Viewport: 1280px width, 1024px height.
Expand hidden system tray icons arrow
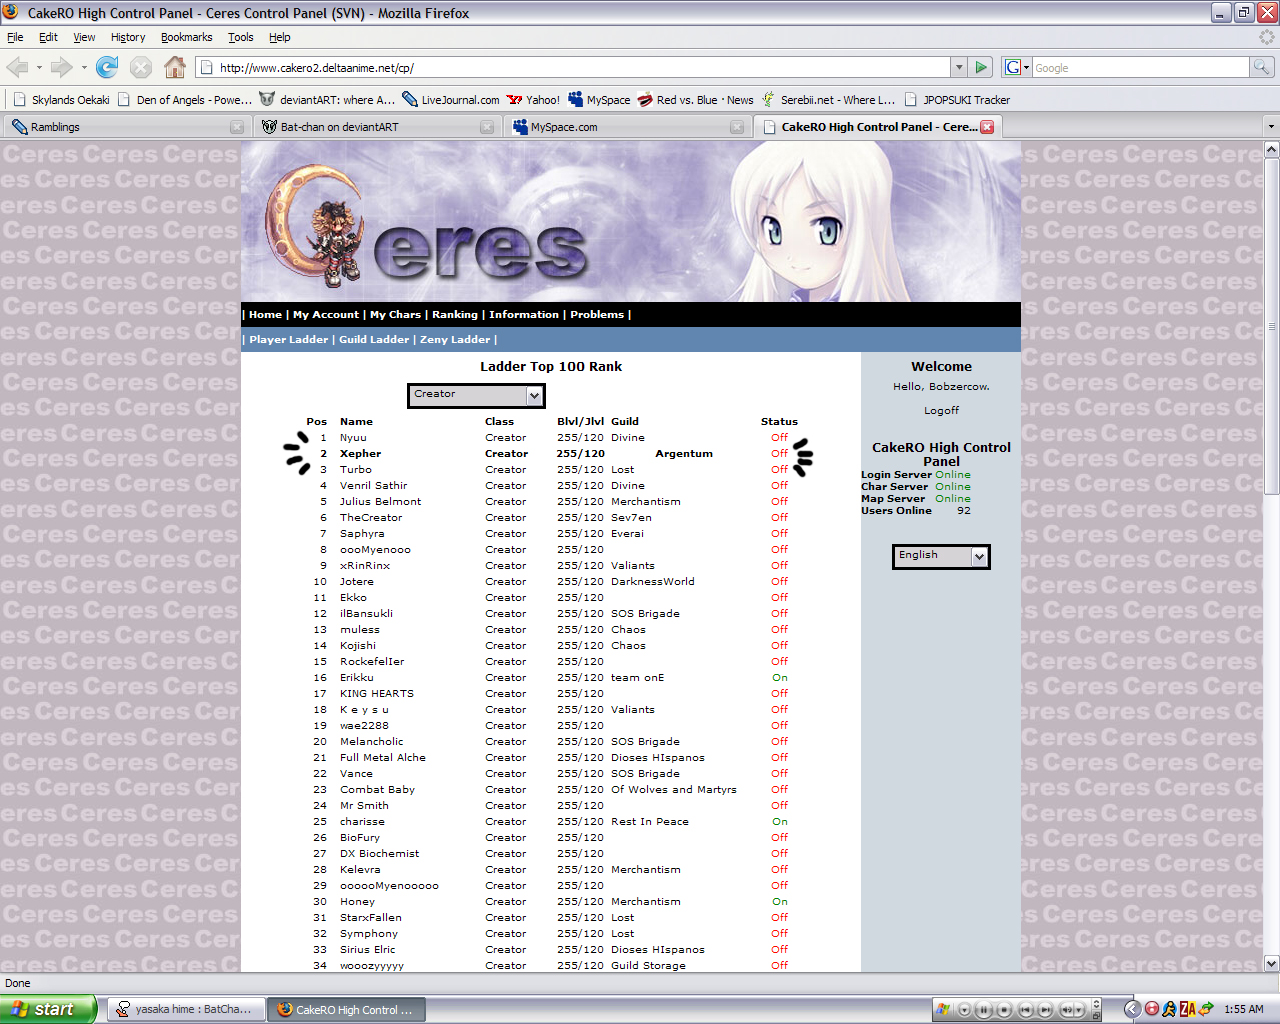pos(1132,1009)
